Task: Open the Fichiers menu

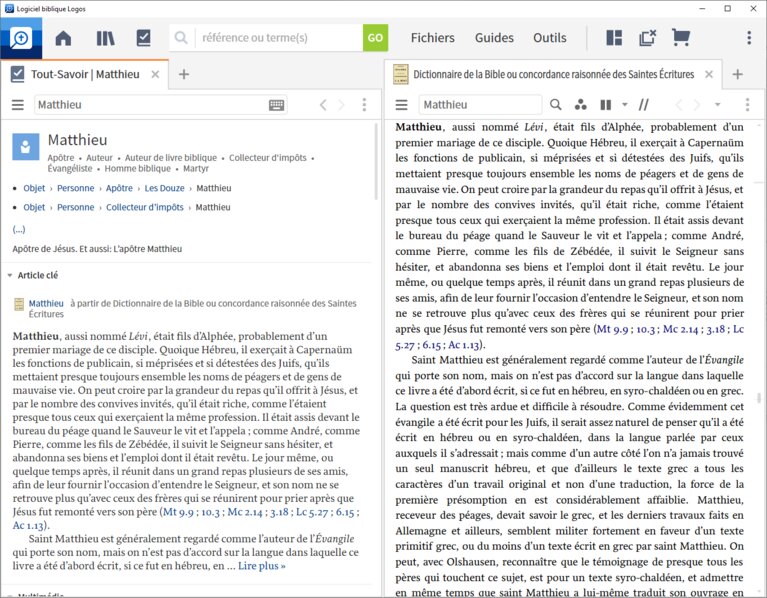Action: point(432,38)
